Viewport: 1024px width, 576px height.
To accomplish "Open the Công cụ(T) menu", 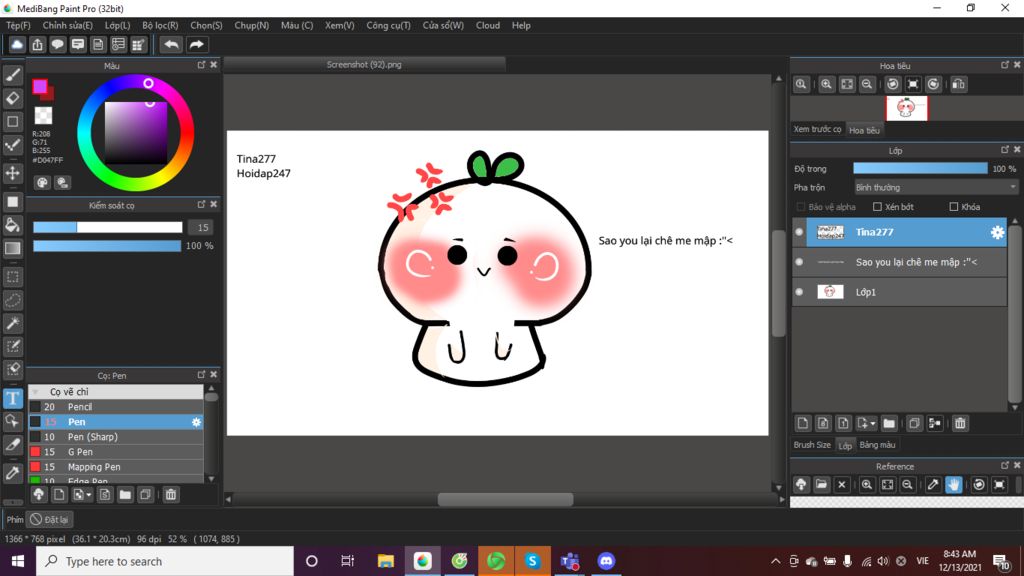I will [388, 25].
